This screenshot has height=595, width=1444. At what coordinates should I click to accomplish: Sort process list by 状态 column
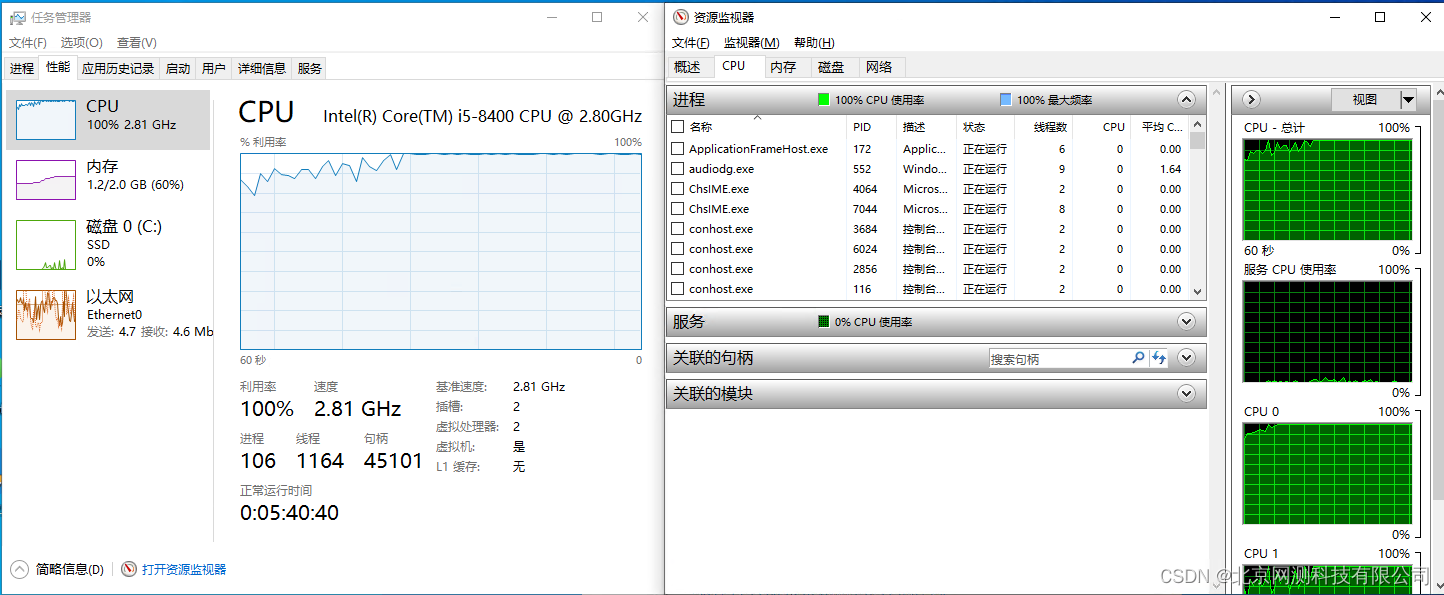click(986, 127)
